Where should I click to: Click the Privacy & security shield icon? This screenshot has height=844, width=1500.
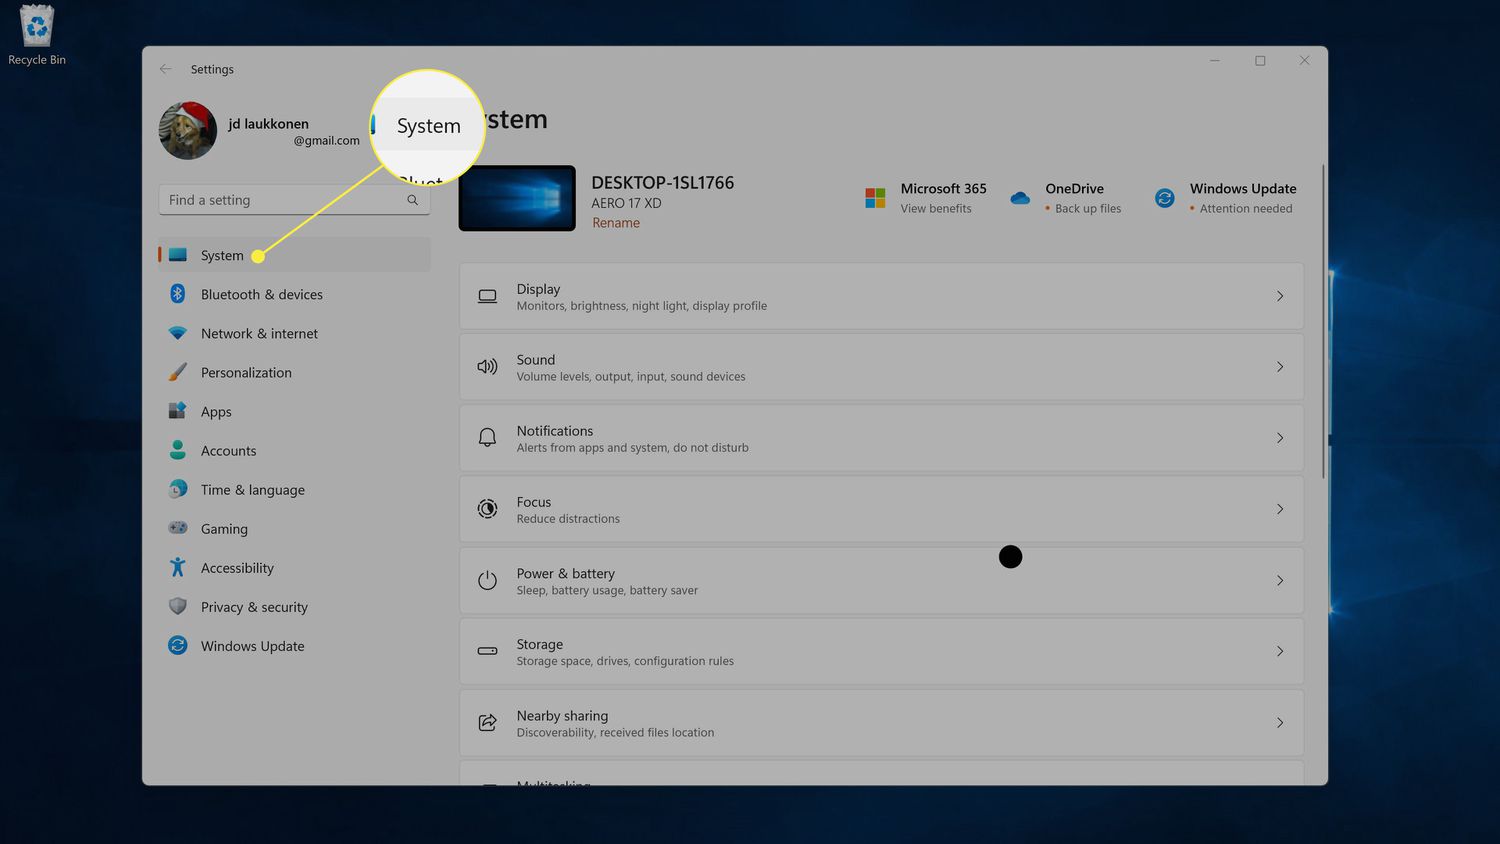(x=178, y=606)
